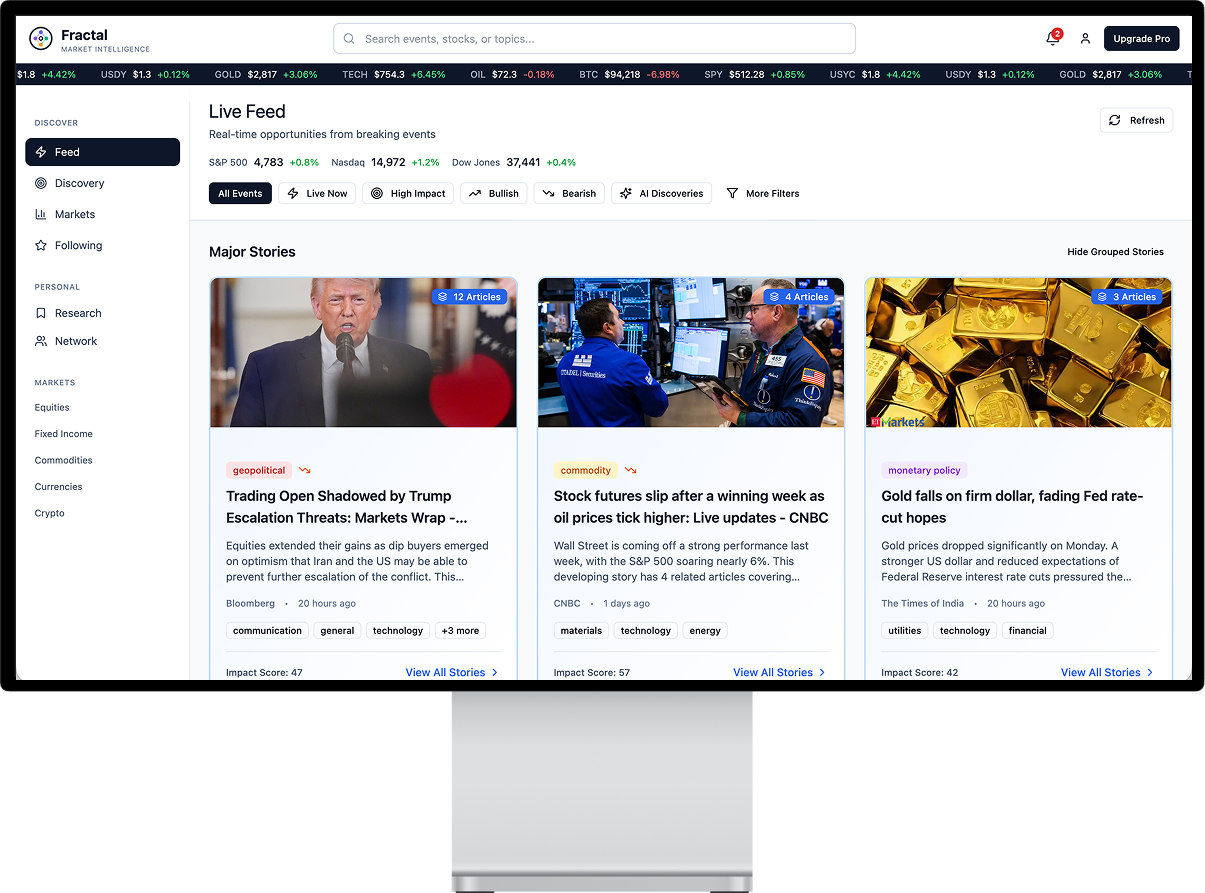Toggle the Live Now filter
Viewport: 1205px width, 893px height.
[317, 193]
